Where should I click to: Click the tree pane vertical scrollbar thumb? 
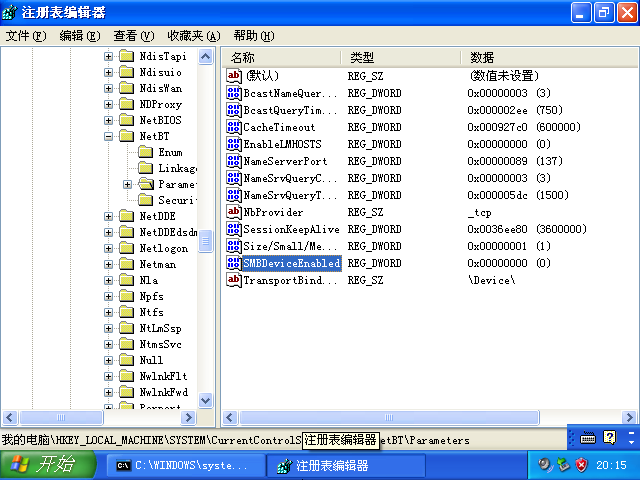205,241
